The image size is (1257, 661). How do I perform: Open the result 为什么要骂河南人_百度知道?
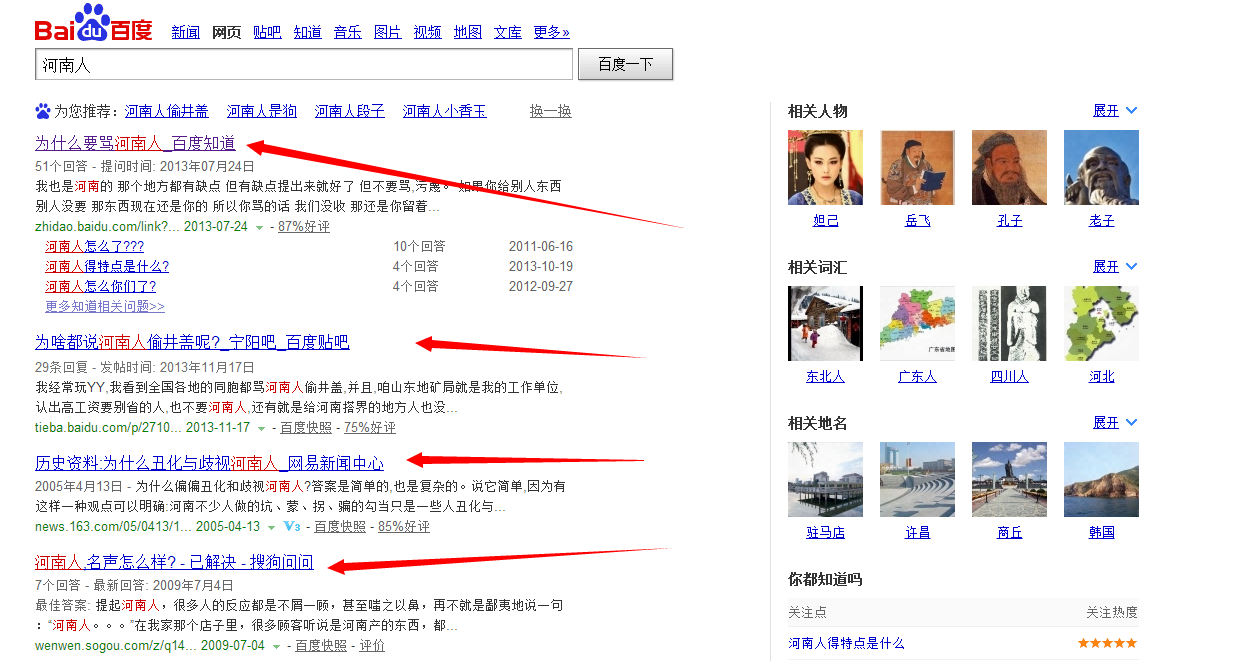(135, 143)
